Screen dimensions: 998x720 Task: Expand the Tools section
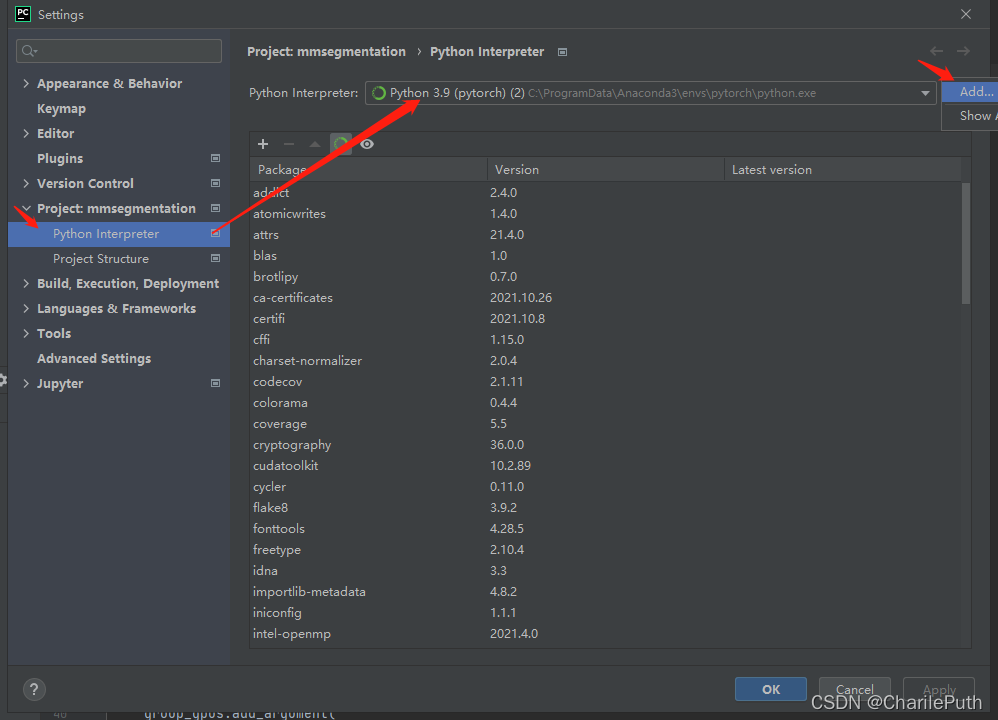26,333
